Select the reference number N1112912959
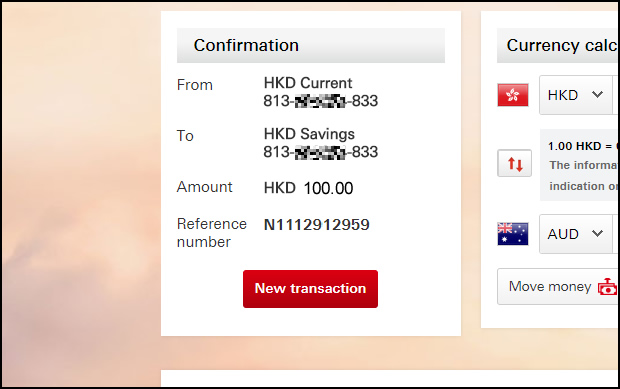Image resolution: width=620 pixels, height=389 pixels. pos(317,225)
